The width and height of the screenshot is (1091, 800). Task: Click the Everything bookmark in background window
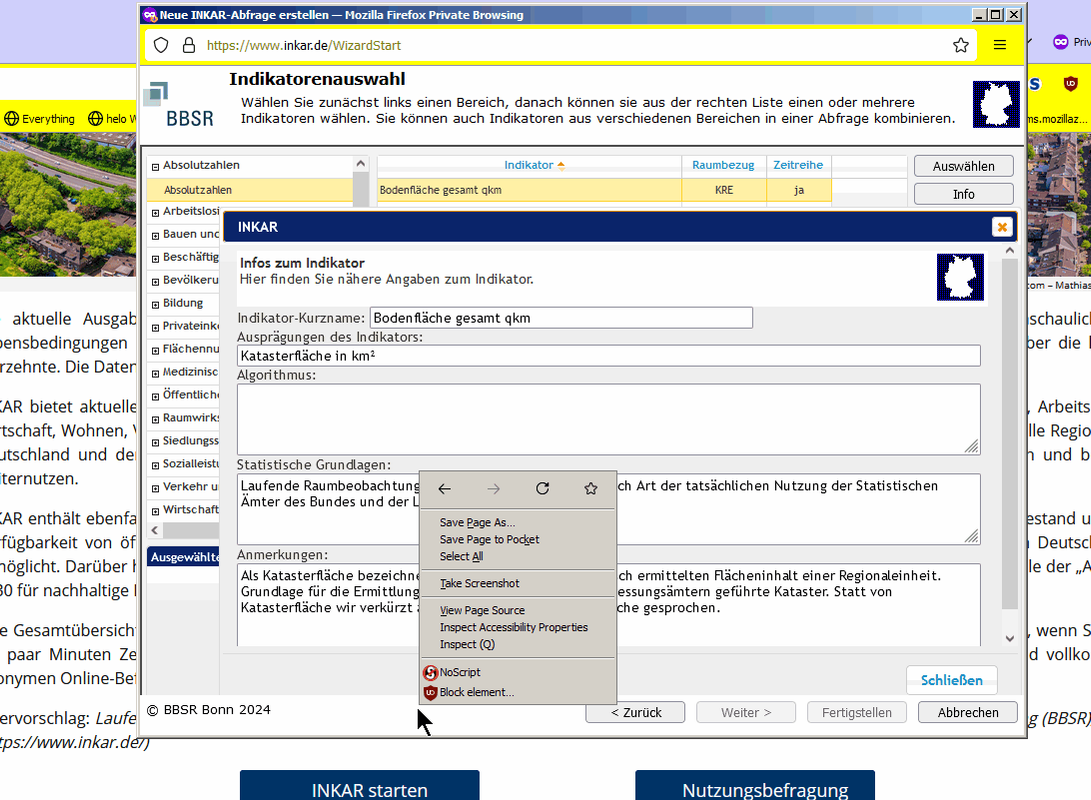pos(40,119)
